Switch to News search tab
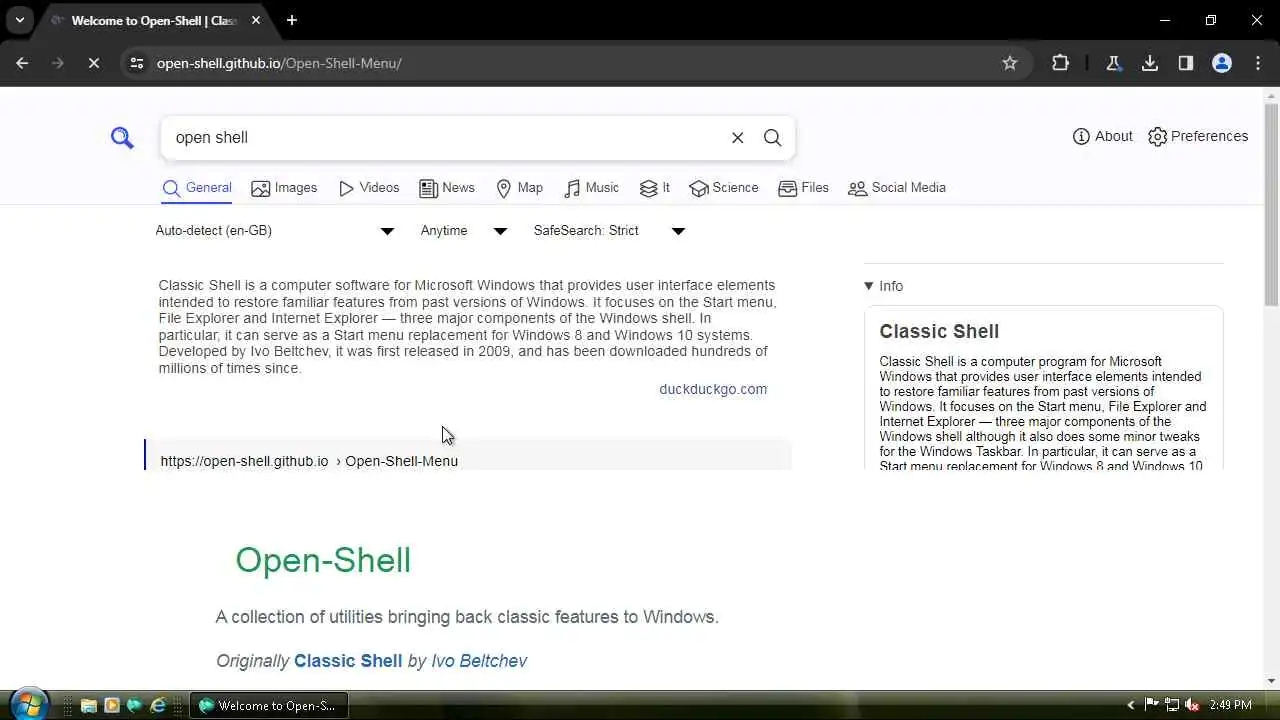The image size is (1280, 720). [447, 188]
